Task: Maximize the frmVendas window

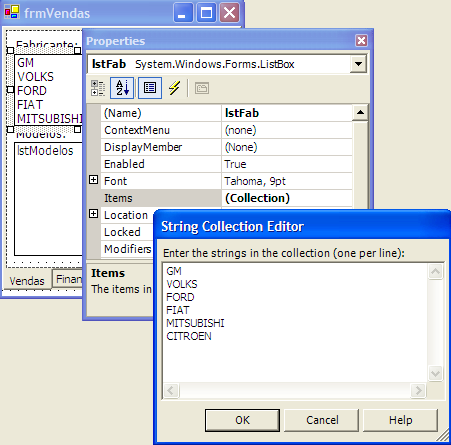Action: pyautogui.click(x=206, y=13)
